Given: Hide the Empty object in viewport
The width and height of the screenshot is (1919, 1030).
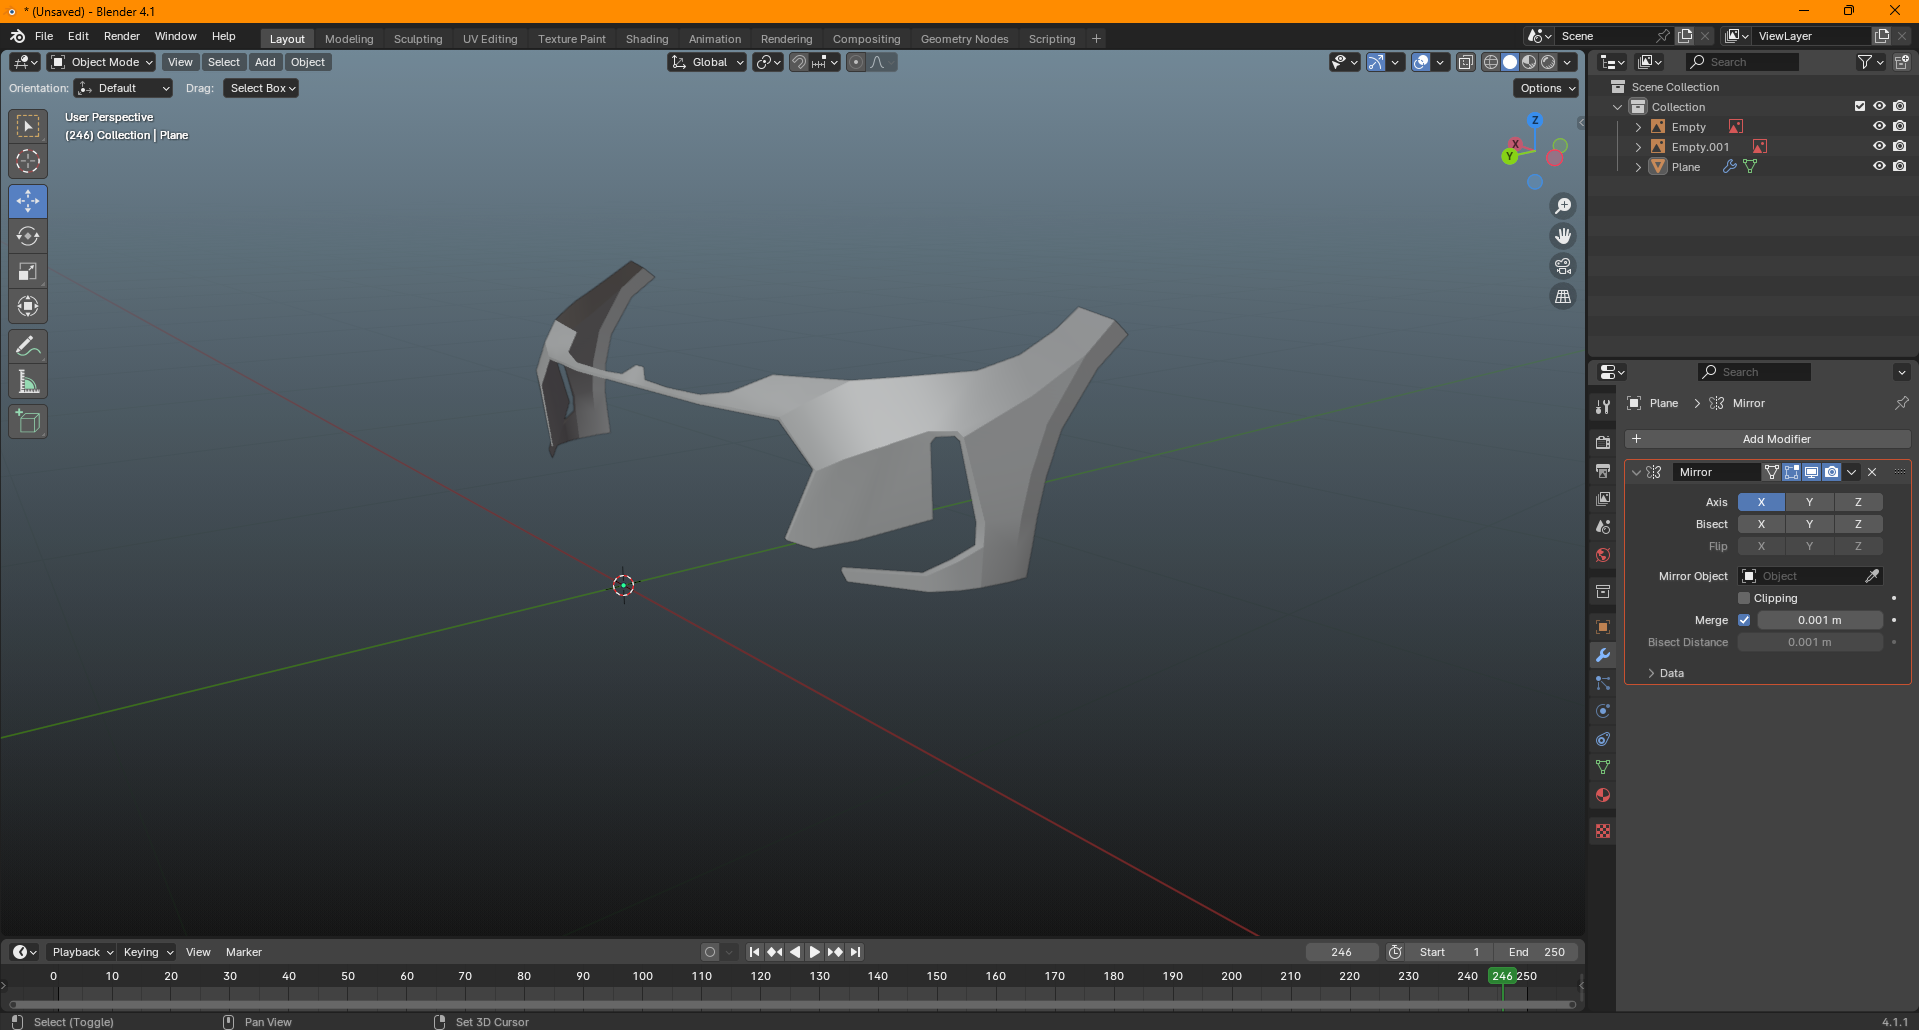Looking at the screenshot, I should [1879, 127].
